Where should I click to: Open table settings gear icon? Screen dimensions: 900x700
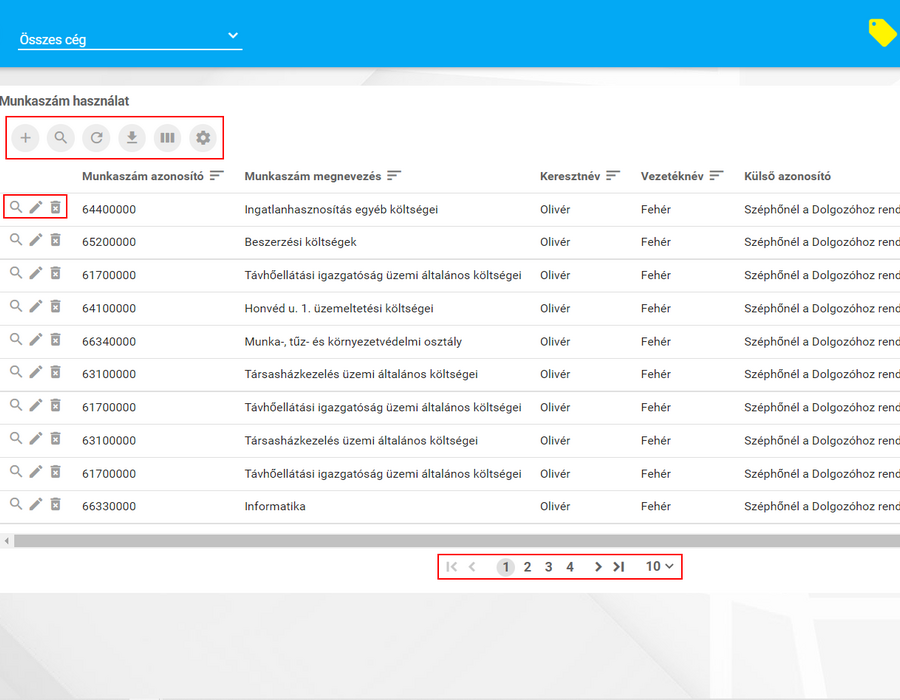(x=203, y=138)
